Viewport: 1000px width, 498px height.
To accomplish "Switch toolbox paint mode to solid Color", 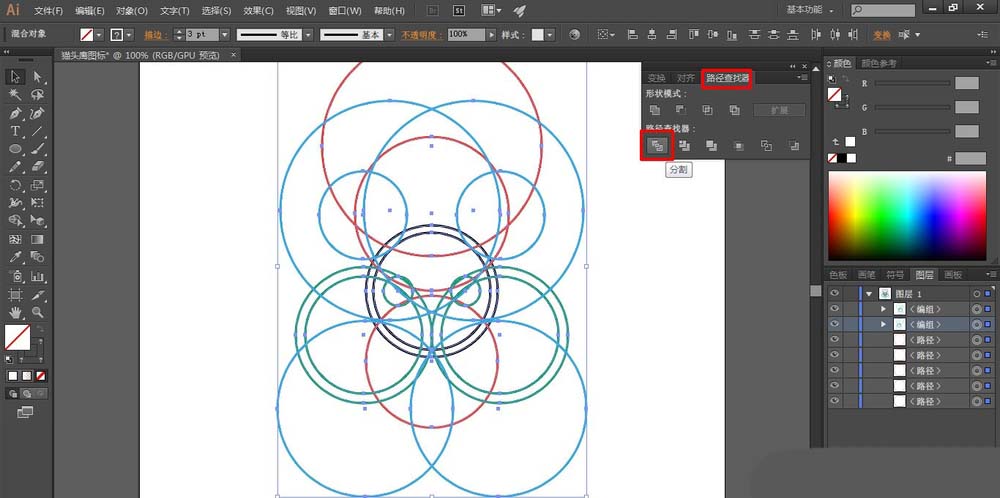I will pyautogui.click(x=13, y=376).
